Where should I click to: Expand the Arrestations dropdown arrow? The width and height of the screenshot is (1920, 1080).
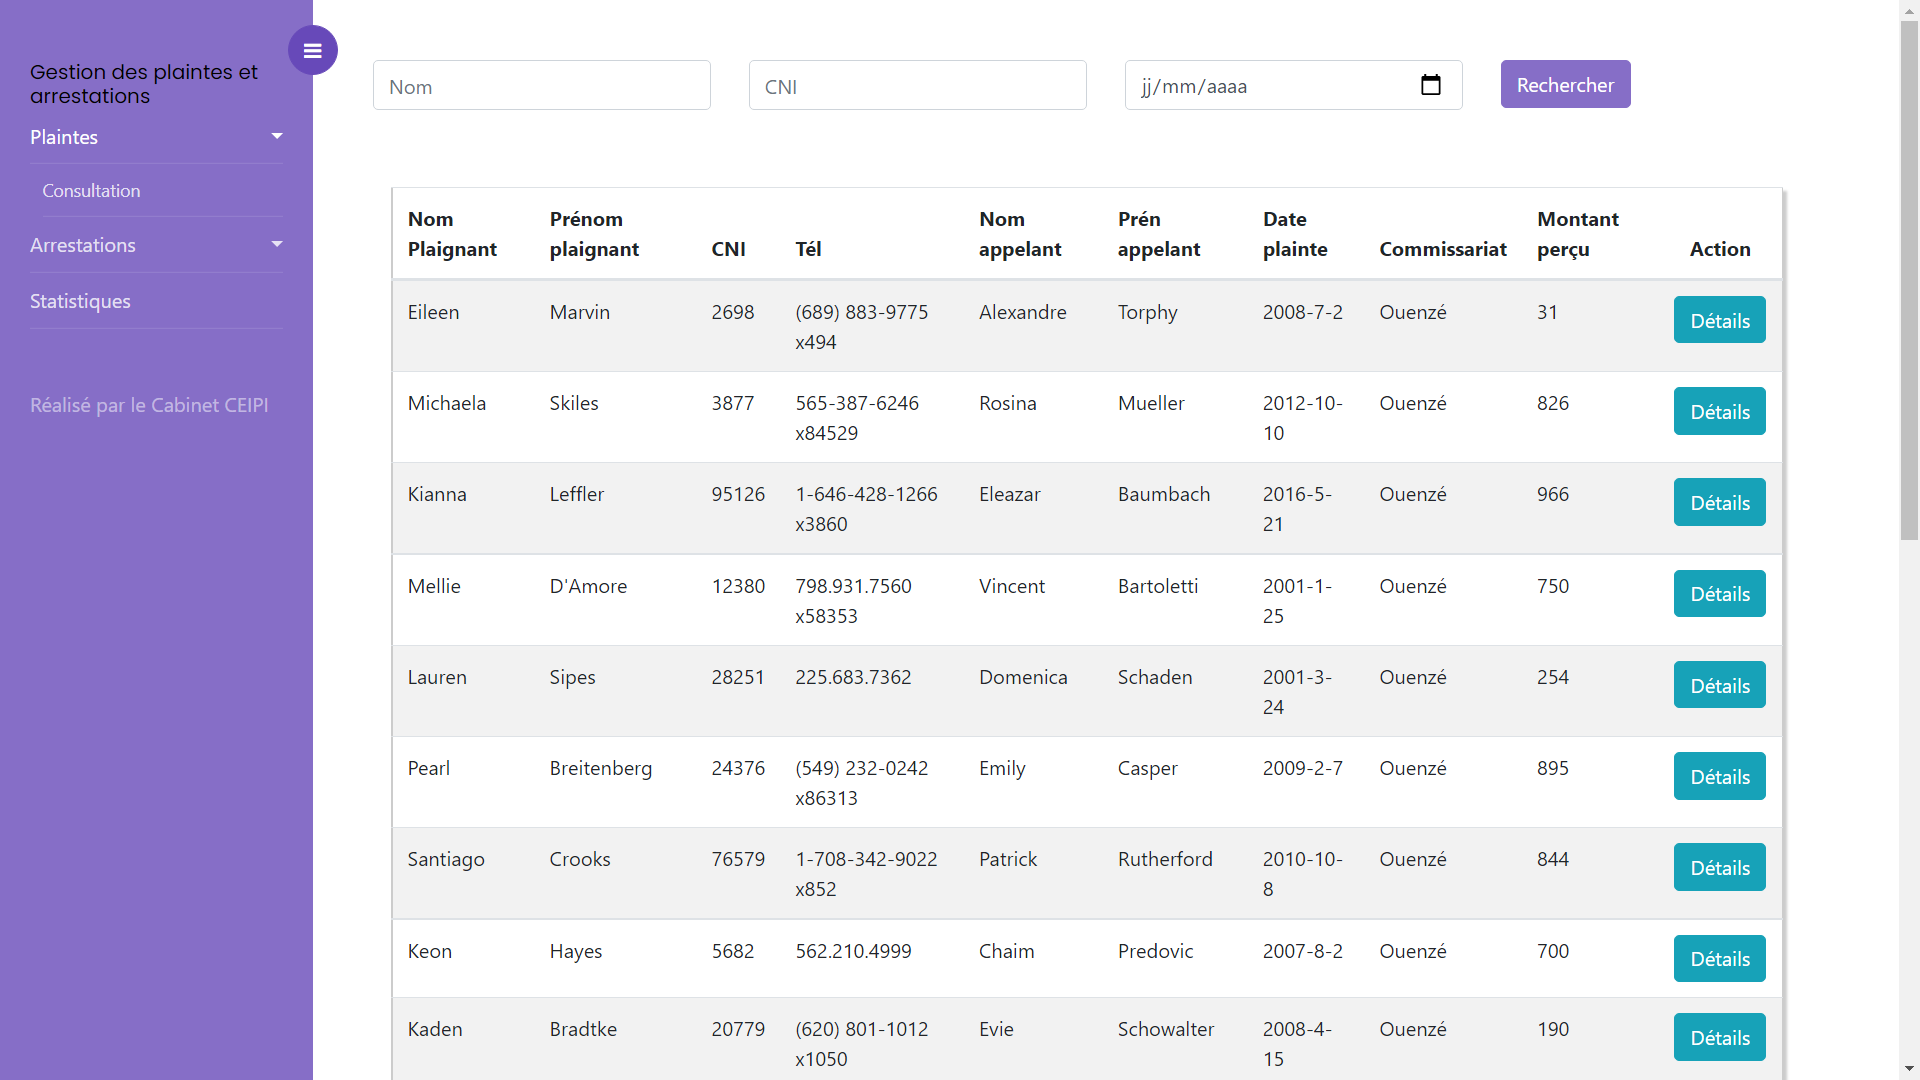point(277,244)
